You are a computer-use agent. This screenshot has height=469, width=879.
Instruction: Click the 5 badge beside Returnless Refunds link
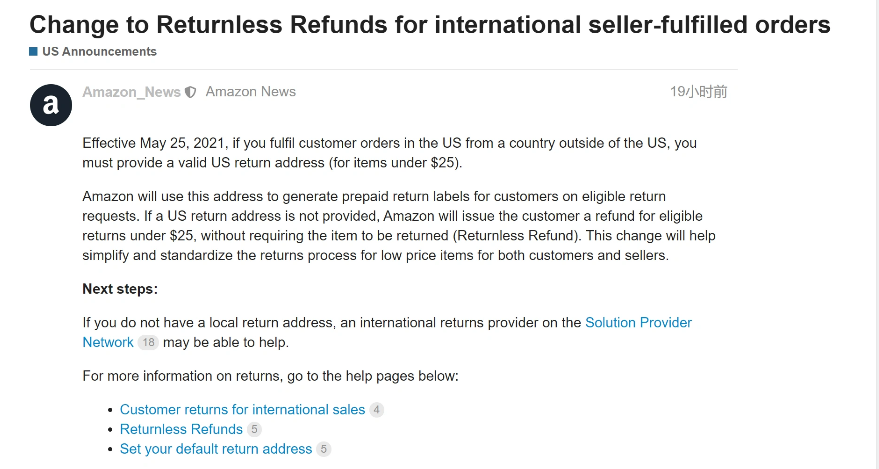(x=254, y=430)
